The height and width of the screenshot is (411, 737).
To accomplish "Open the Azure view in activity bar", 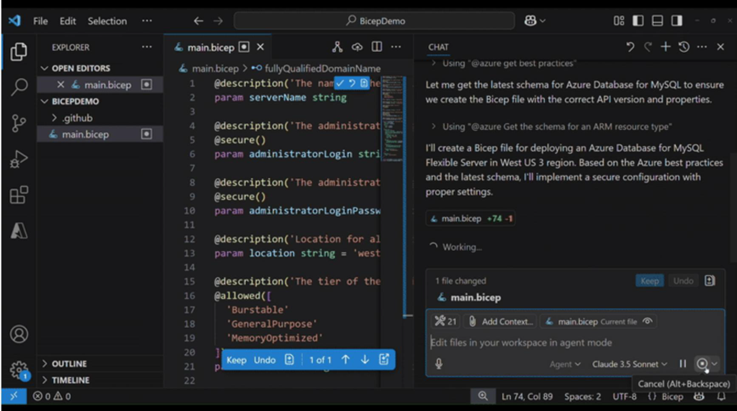I will [x=19, y=231].
